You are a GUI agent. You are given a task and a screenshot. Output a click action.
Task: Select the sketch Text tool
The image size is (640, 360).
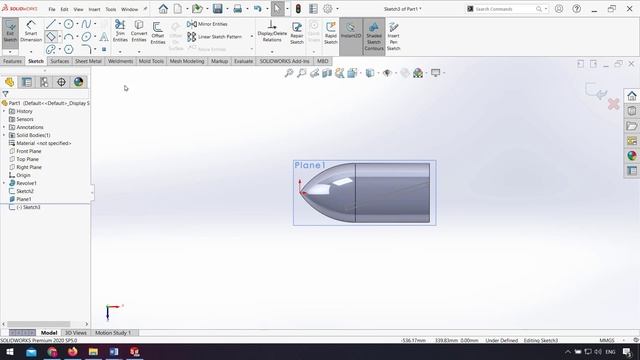[x=104, y=37]
